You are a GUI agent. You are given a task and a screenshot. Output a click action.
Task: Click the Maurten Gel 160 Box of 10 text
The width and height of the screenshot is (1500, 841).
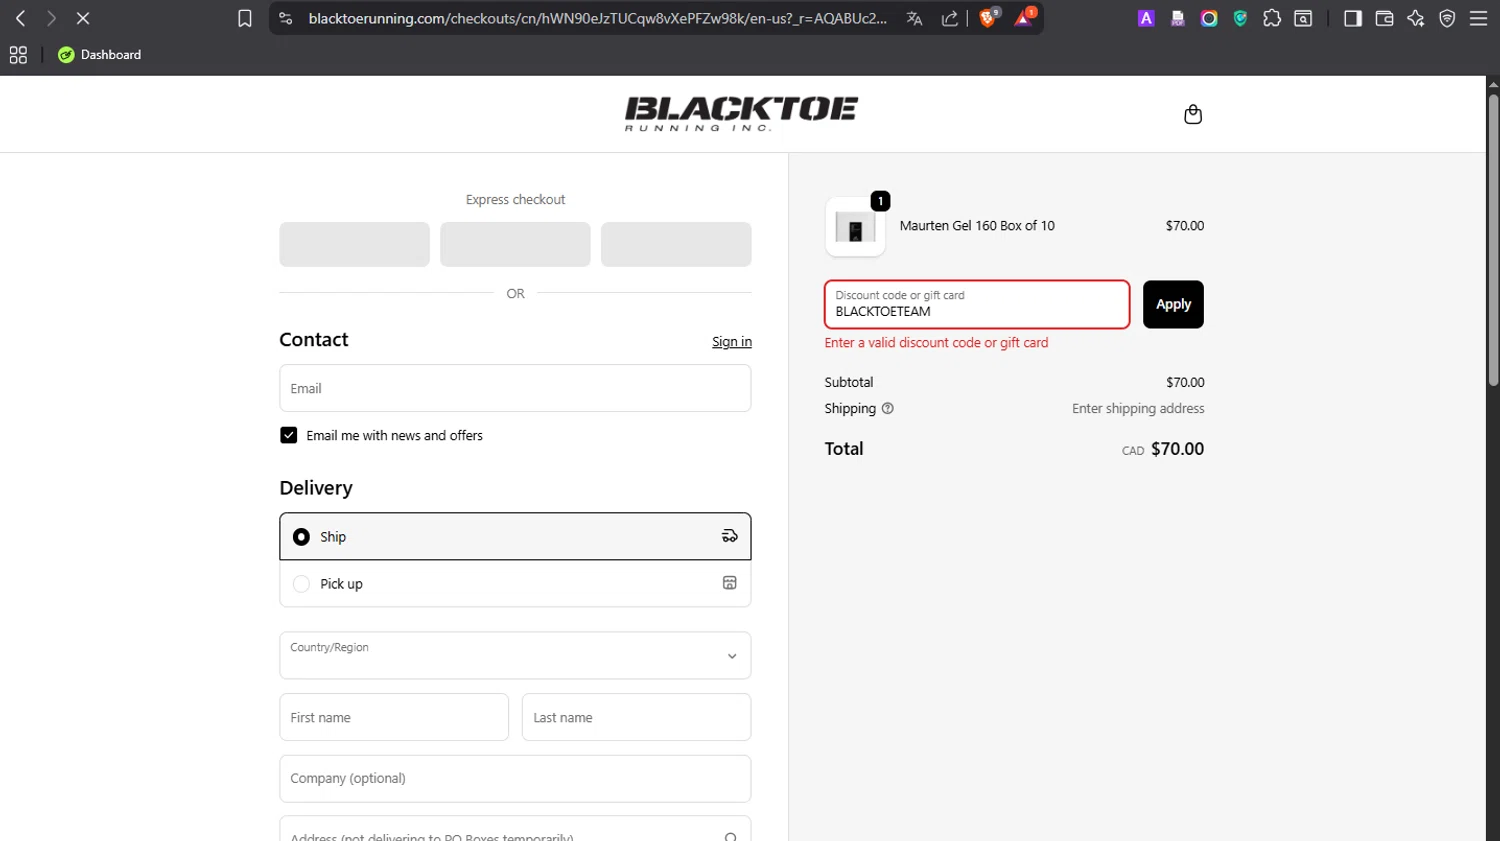pyautogui.click(x=977, y=226)
